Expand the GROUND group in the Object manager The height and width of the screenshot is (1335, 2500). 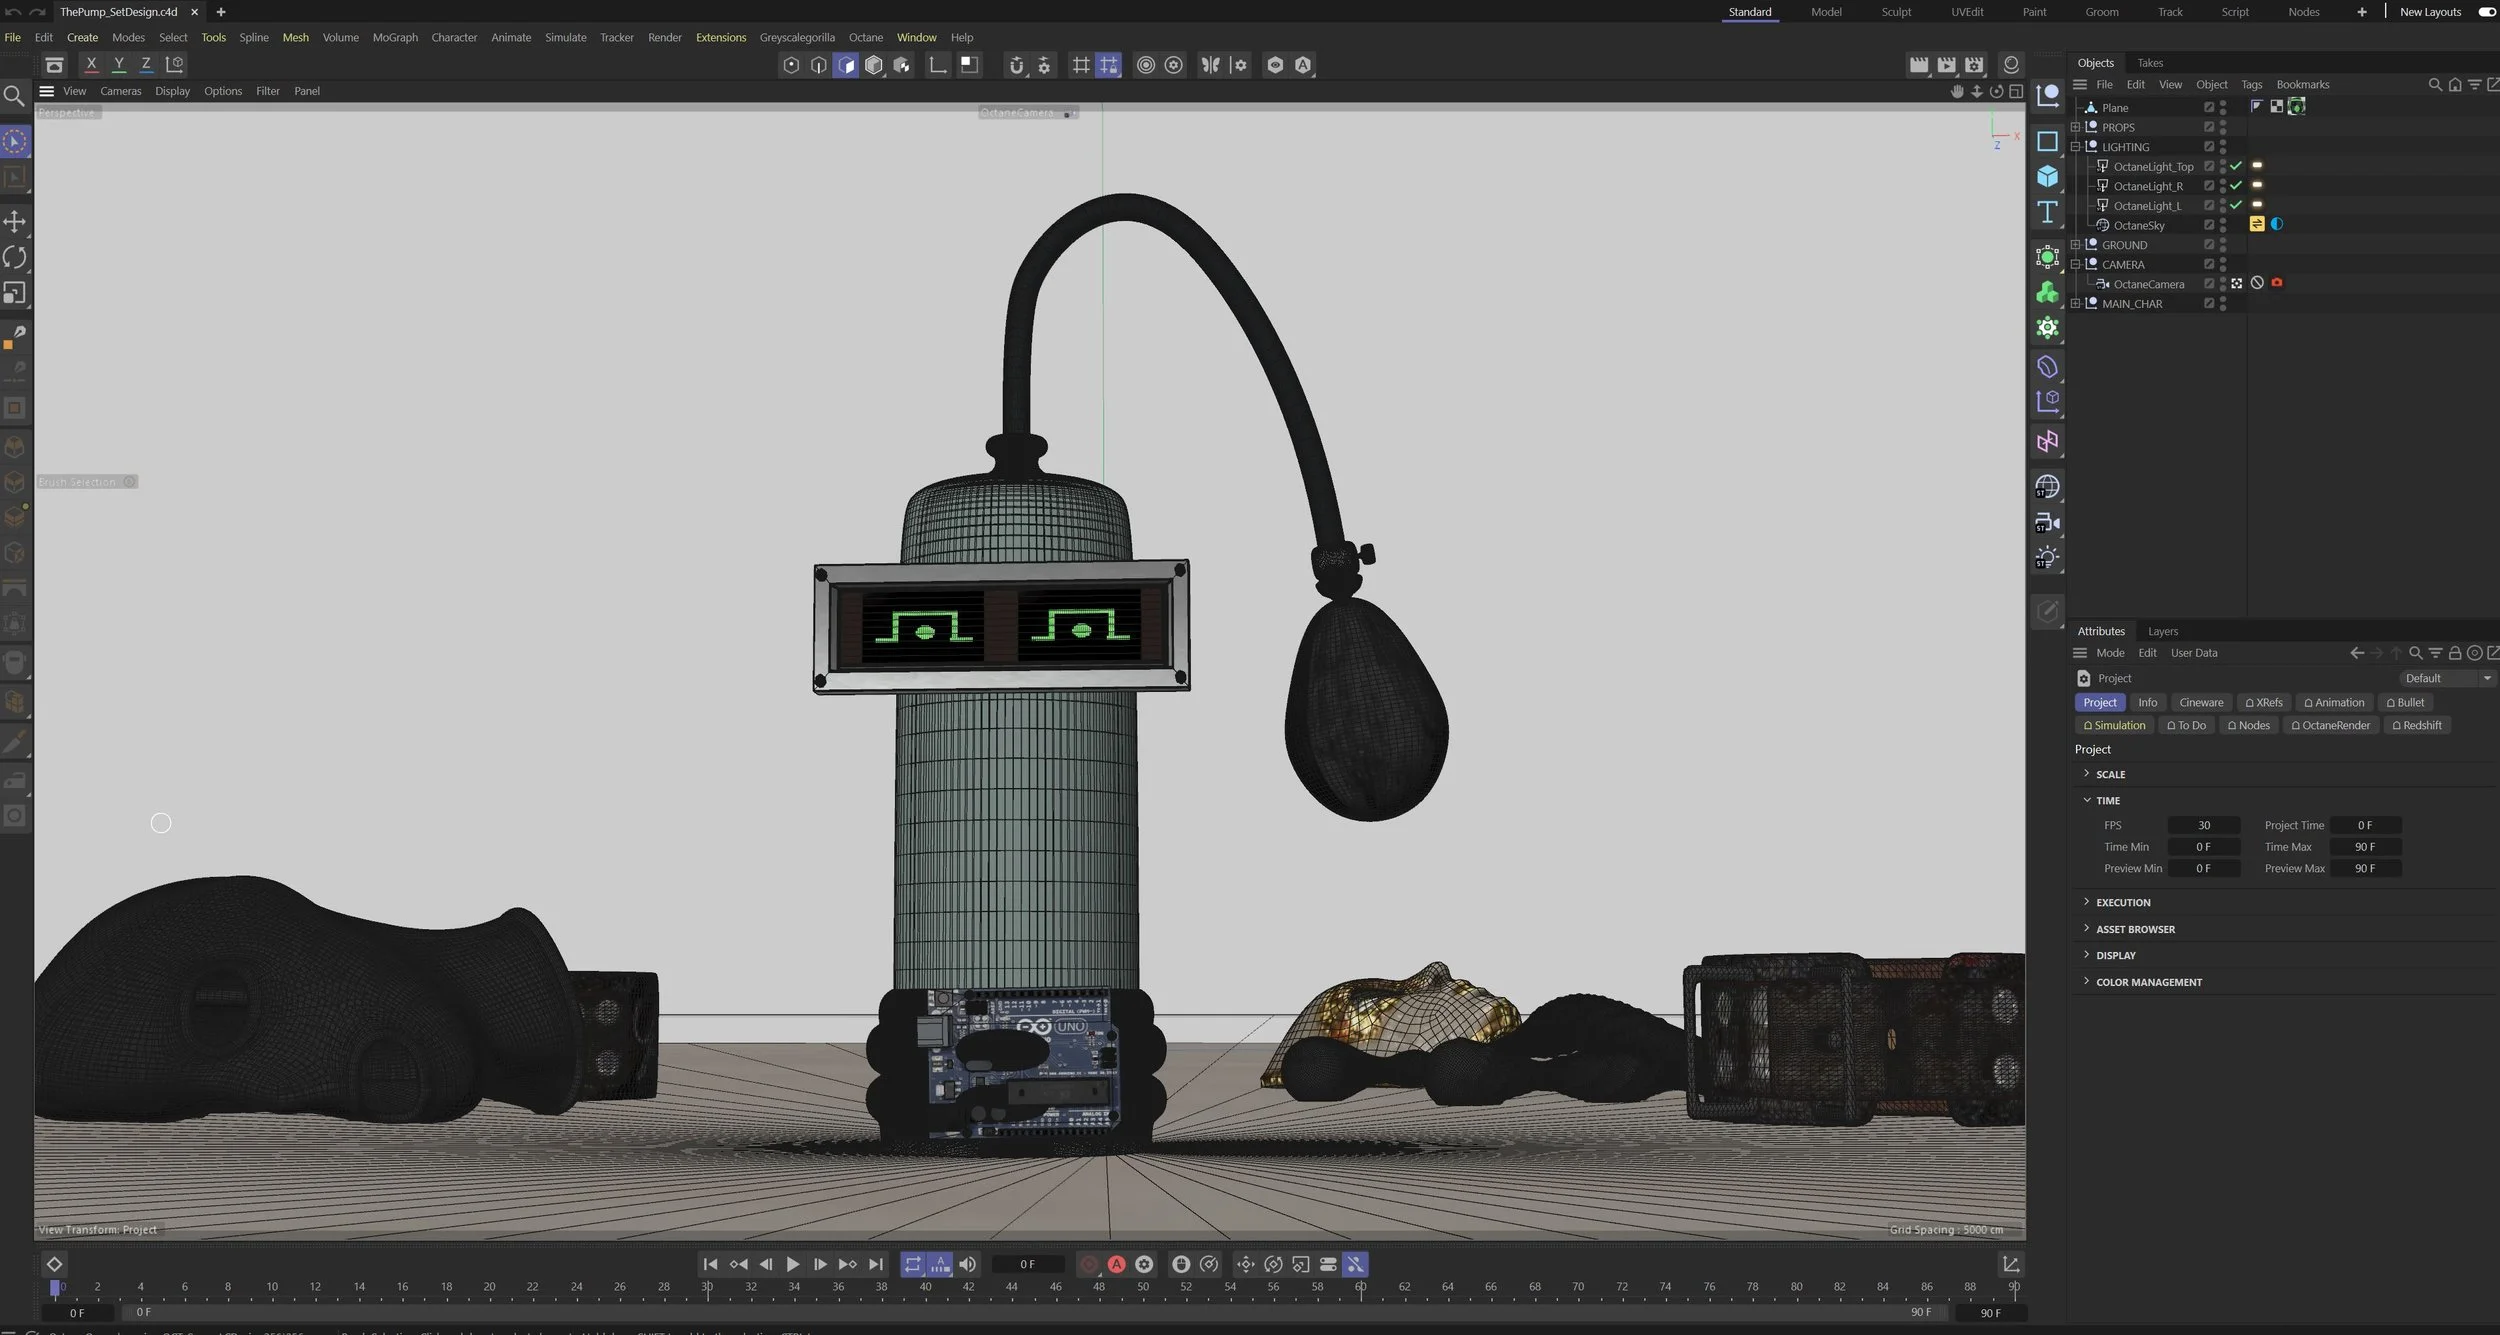click(x=2077, y=244)
